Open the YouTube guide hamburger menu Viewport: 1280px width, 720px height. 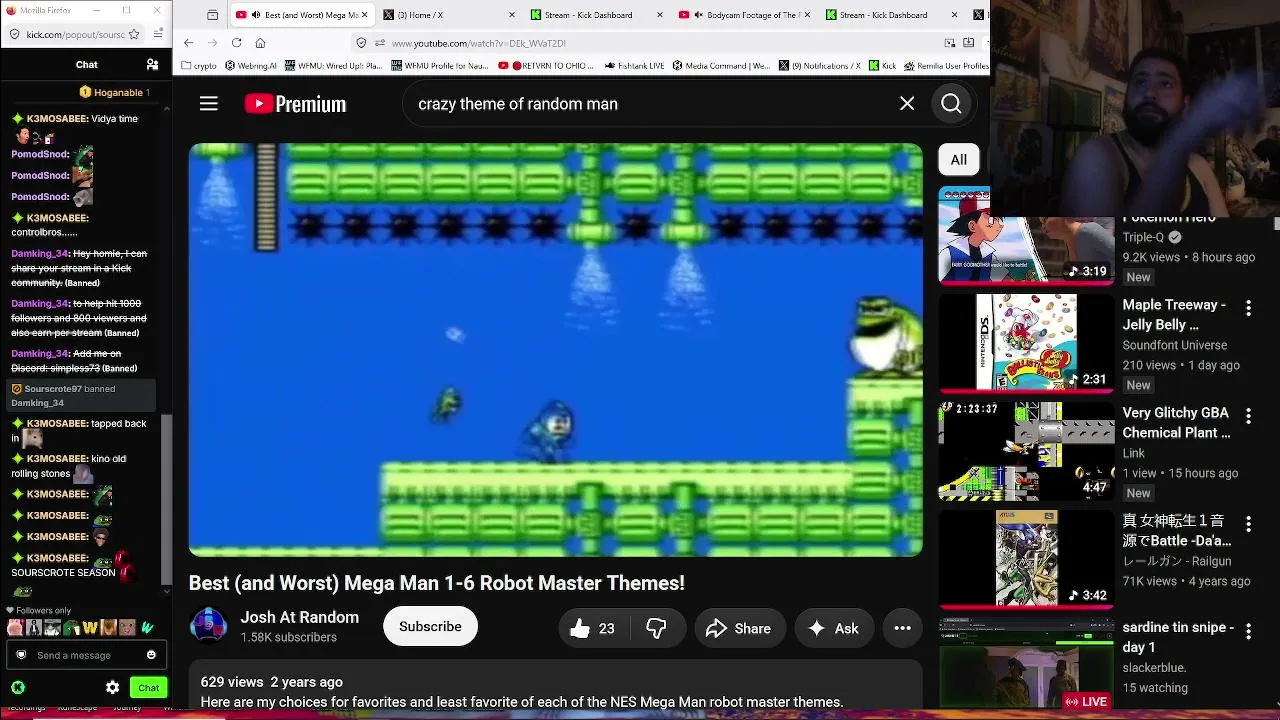click(208, 104)
